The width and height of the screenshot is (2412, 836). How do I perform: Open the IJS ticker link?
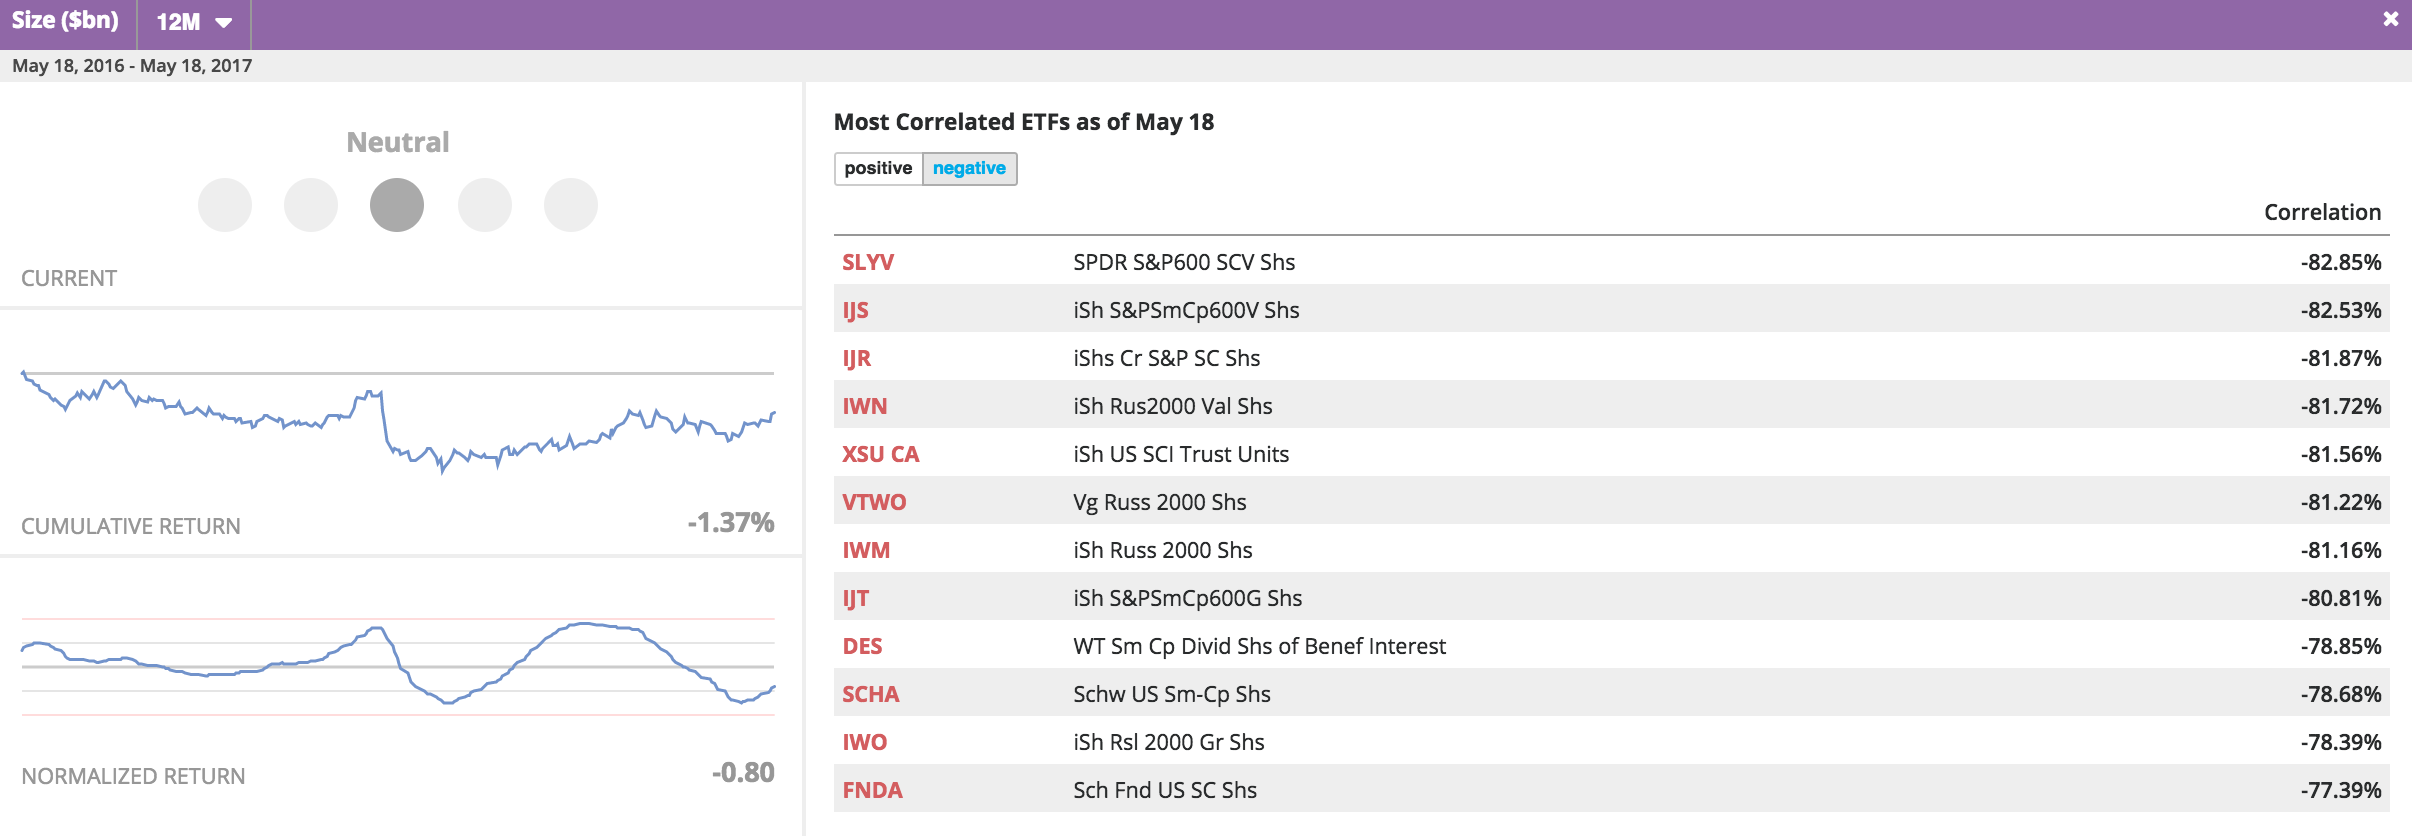[855, 310]
